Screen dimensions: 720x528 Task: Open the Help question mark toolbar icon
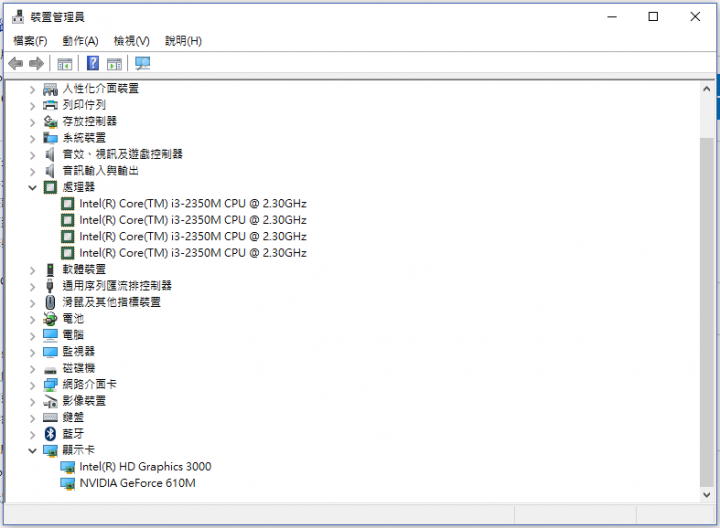(93, 63)
